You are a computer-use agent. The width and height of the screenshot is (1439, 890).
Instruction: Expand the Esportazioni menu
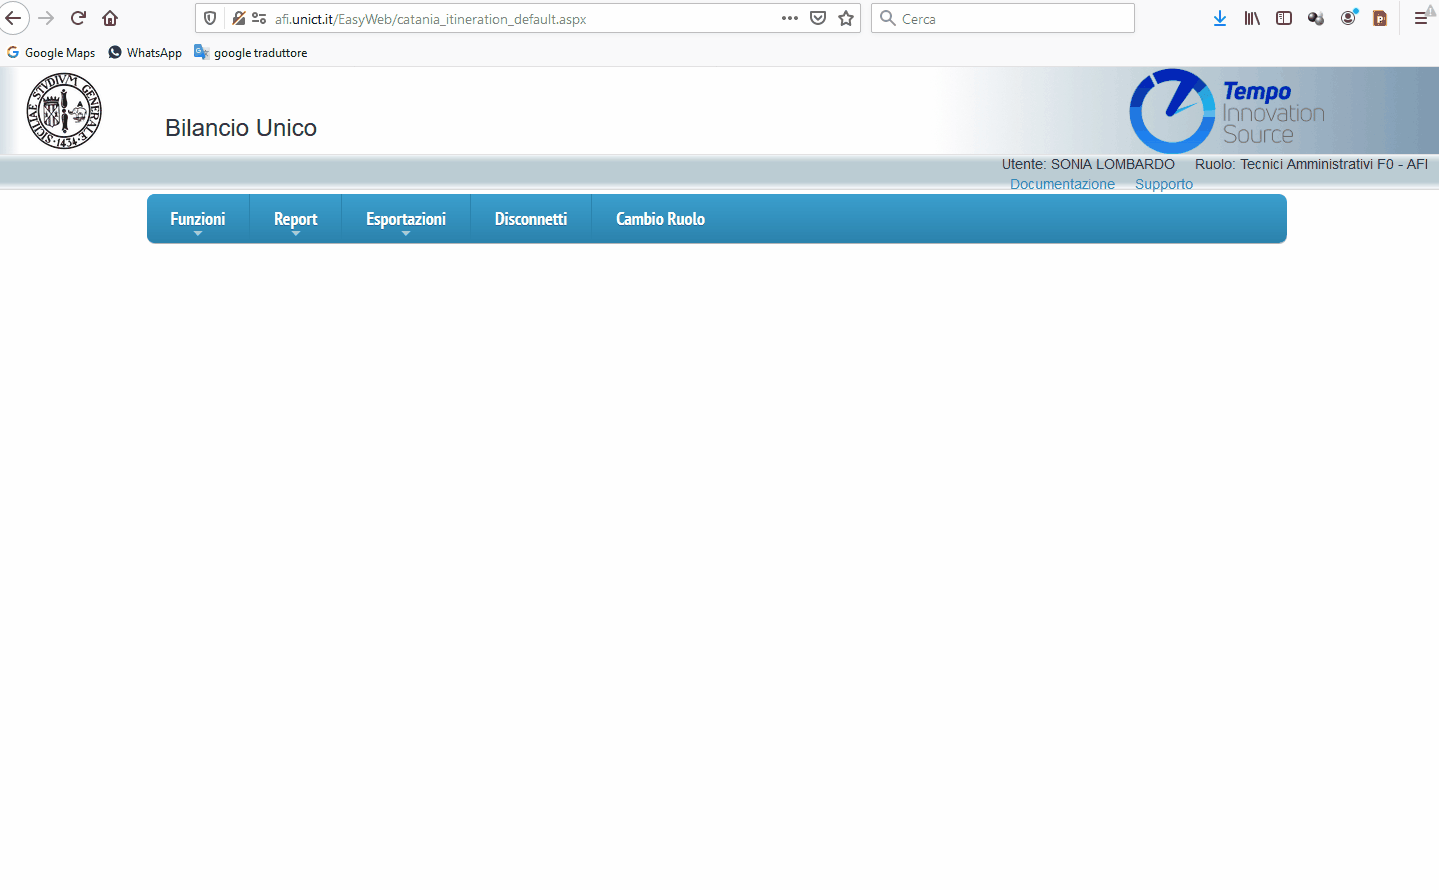tap(406, 219)
